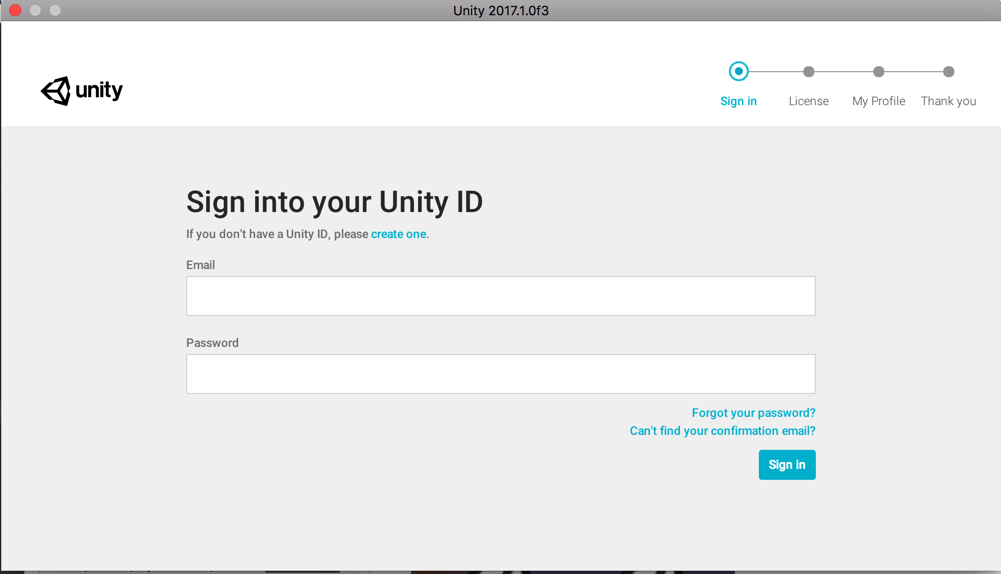Select the Sign in step circle
This screenshot has height=574, width=1001.
(x=739, y=72)
